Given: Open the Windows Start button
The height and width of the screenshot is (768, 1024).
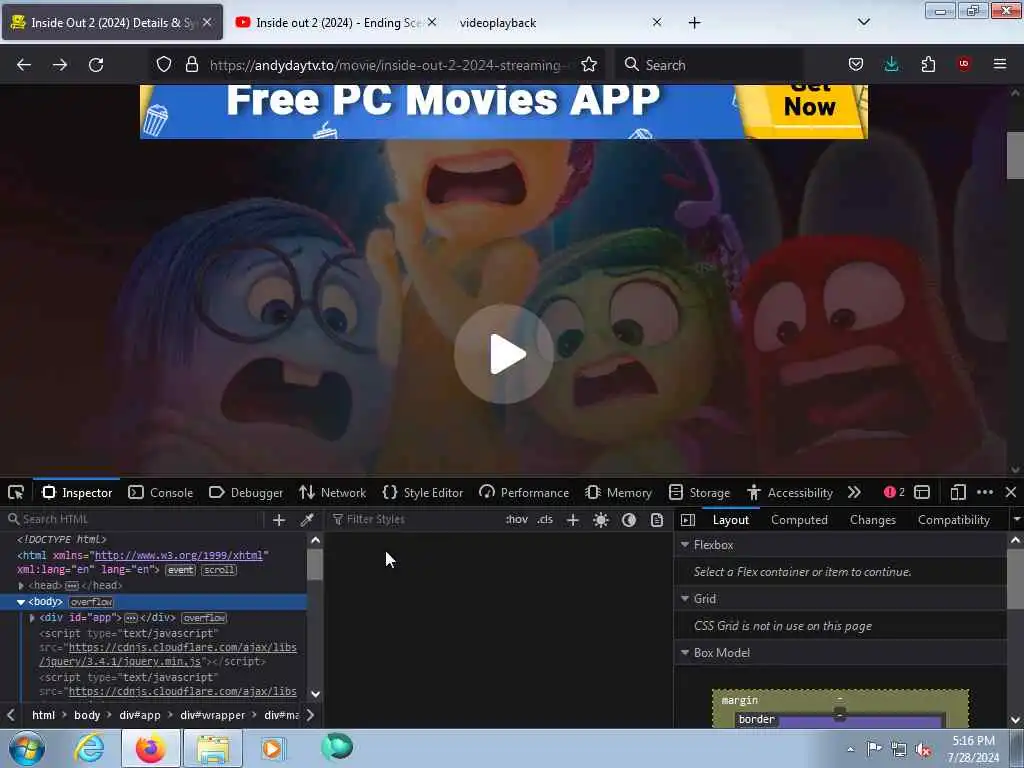Looking at the screenshot, I should 26,748.
